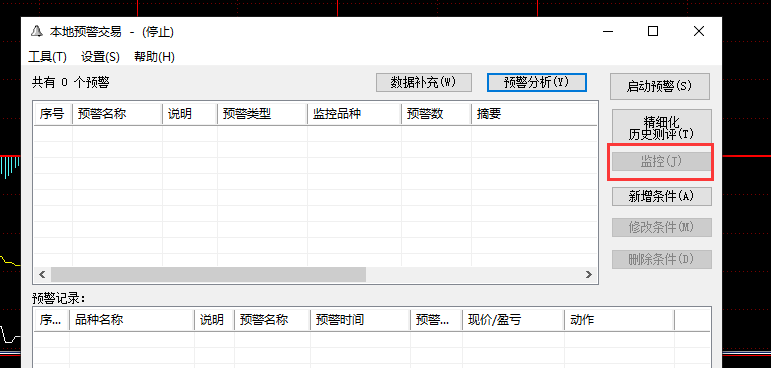Click the bell icon in title bar

pyautogui.click(x=37, y=32)
